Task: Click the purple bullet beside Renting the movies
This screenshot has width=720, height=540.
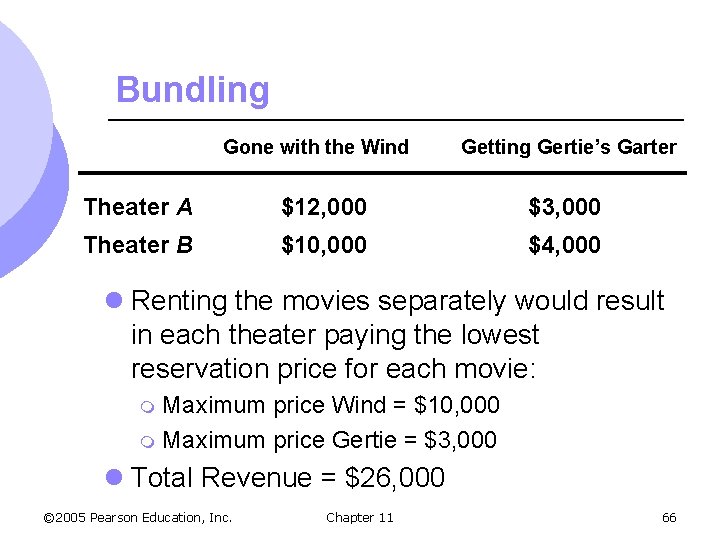Action: pos(114,301)
